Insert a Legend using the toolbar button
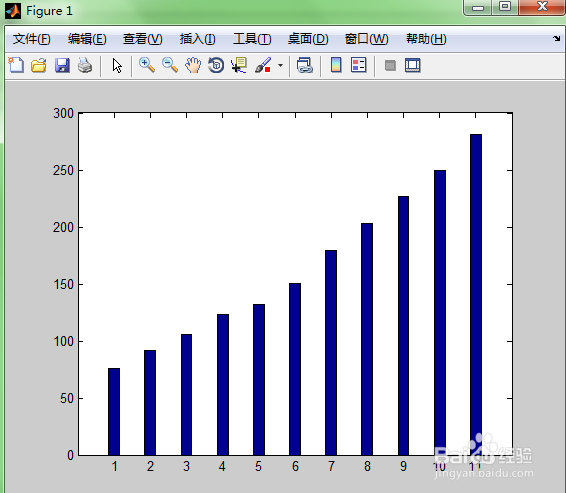This screenshot has width=566, height=493. tap(359, 65)
